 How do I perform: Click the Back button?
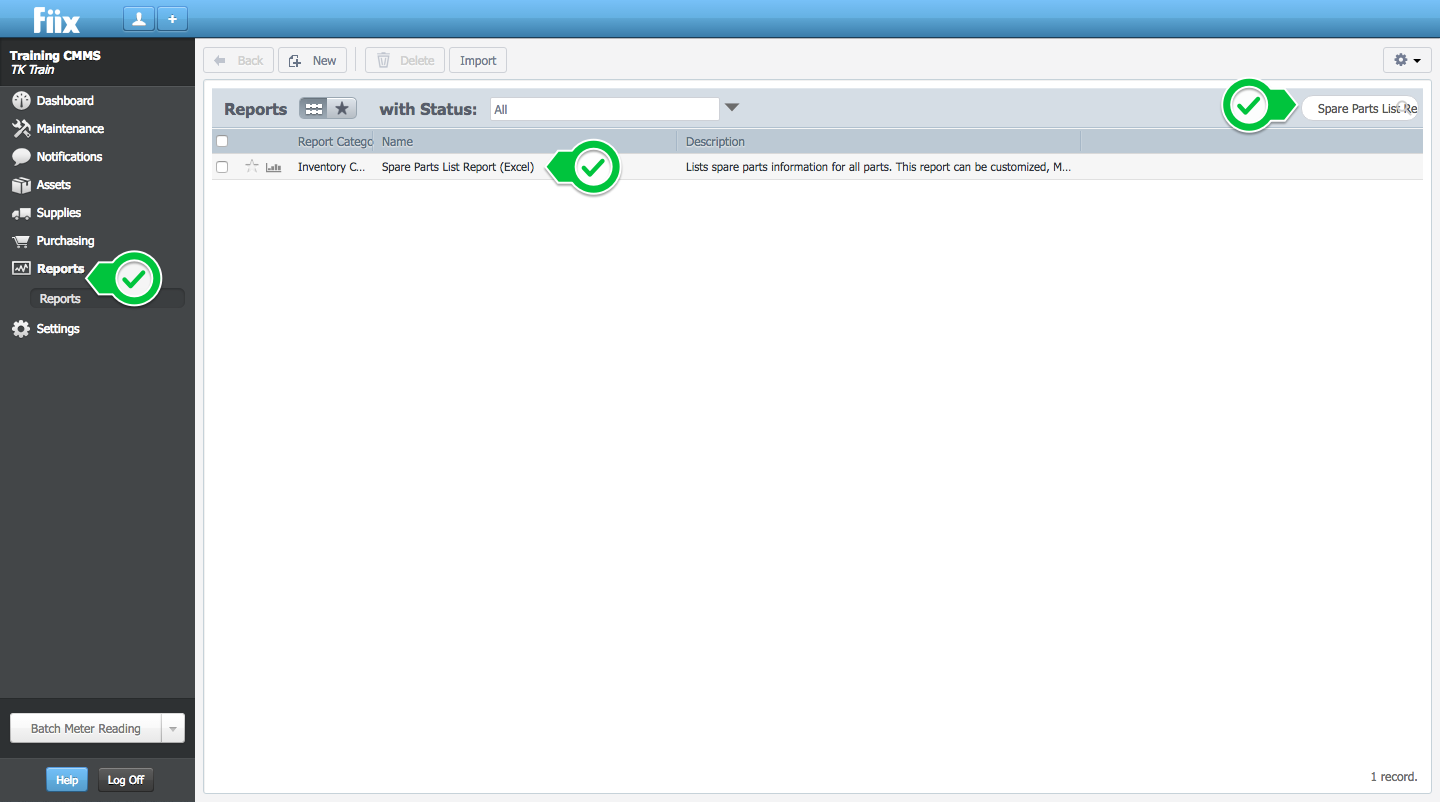pos(238,60)
